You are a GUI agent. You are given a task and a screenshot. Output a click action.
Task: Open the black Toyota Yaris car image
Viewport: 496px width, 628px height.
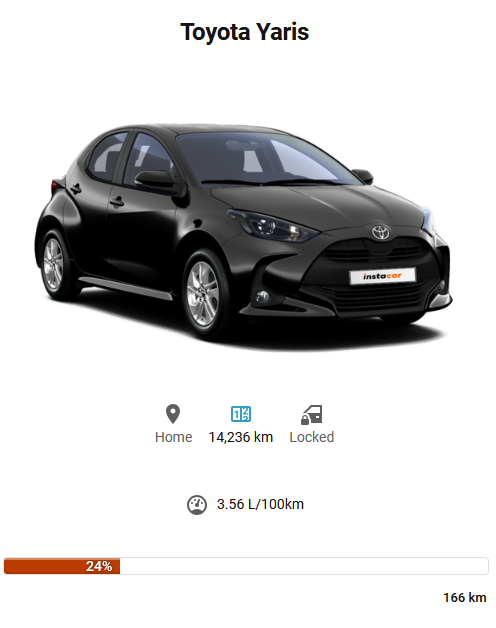coord(244,234)
